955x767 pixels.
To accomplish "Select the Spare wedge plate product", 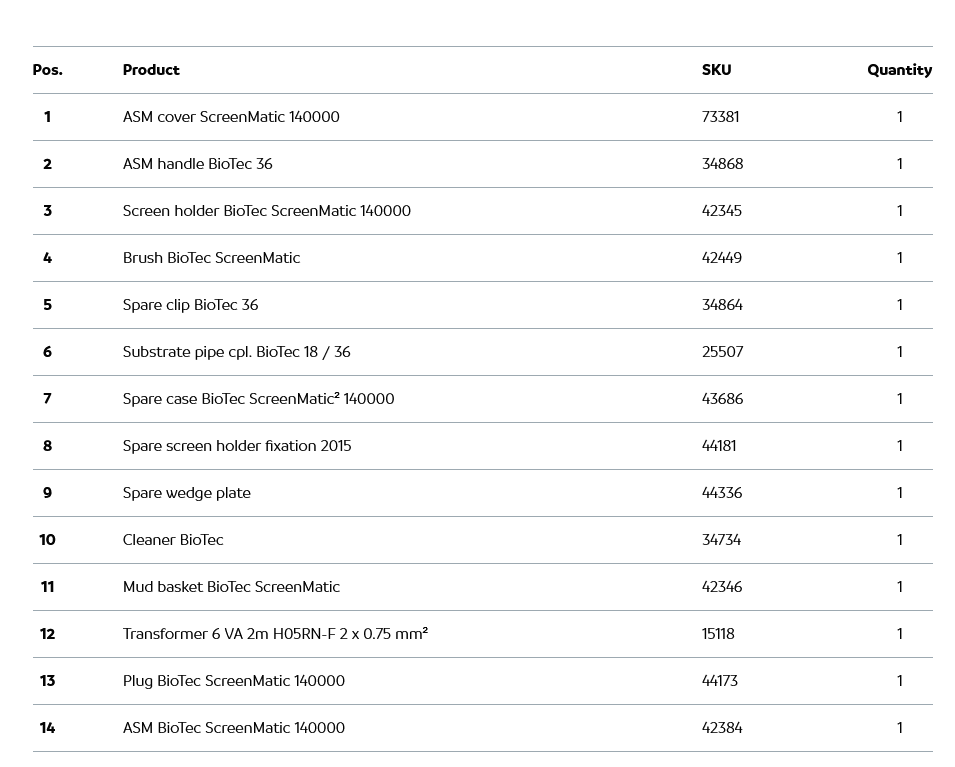I will coord(186,493).
